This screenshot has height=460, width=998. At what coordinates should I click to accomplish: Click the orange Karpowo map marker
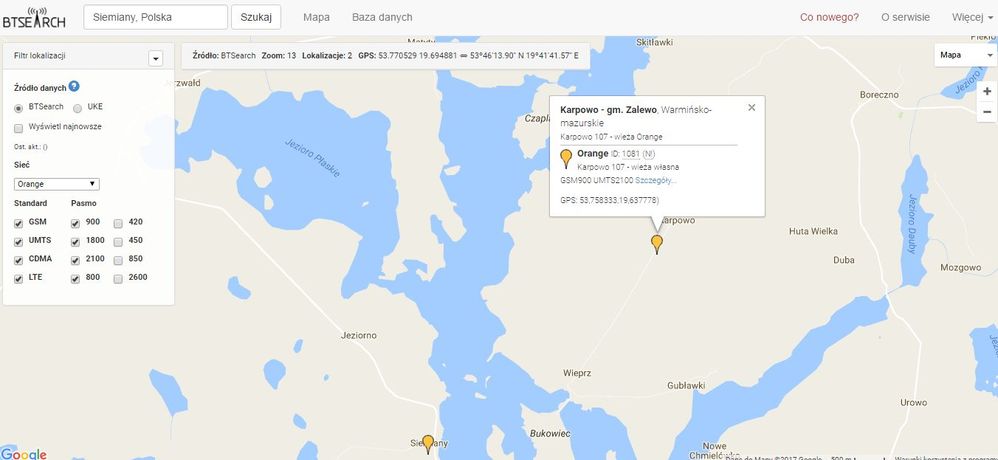point(657,244)
